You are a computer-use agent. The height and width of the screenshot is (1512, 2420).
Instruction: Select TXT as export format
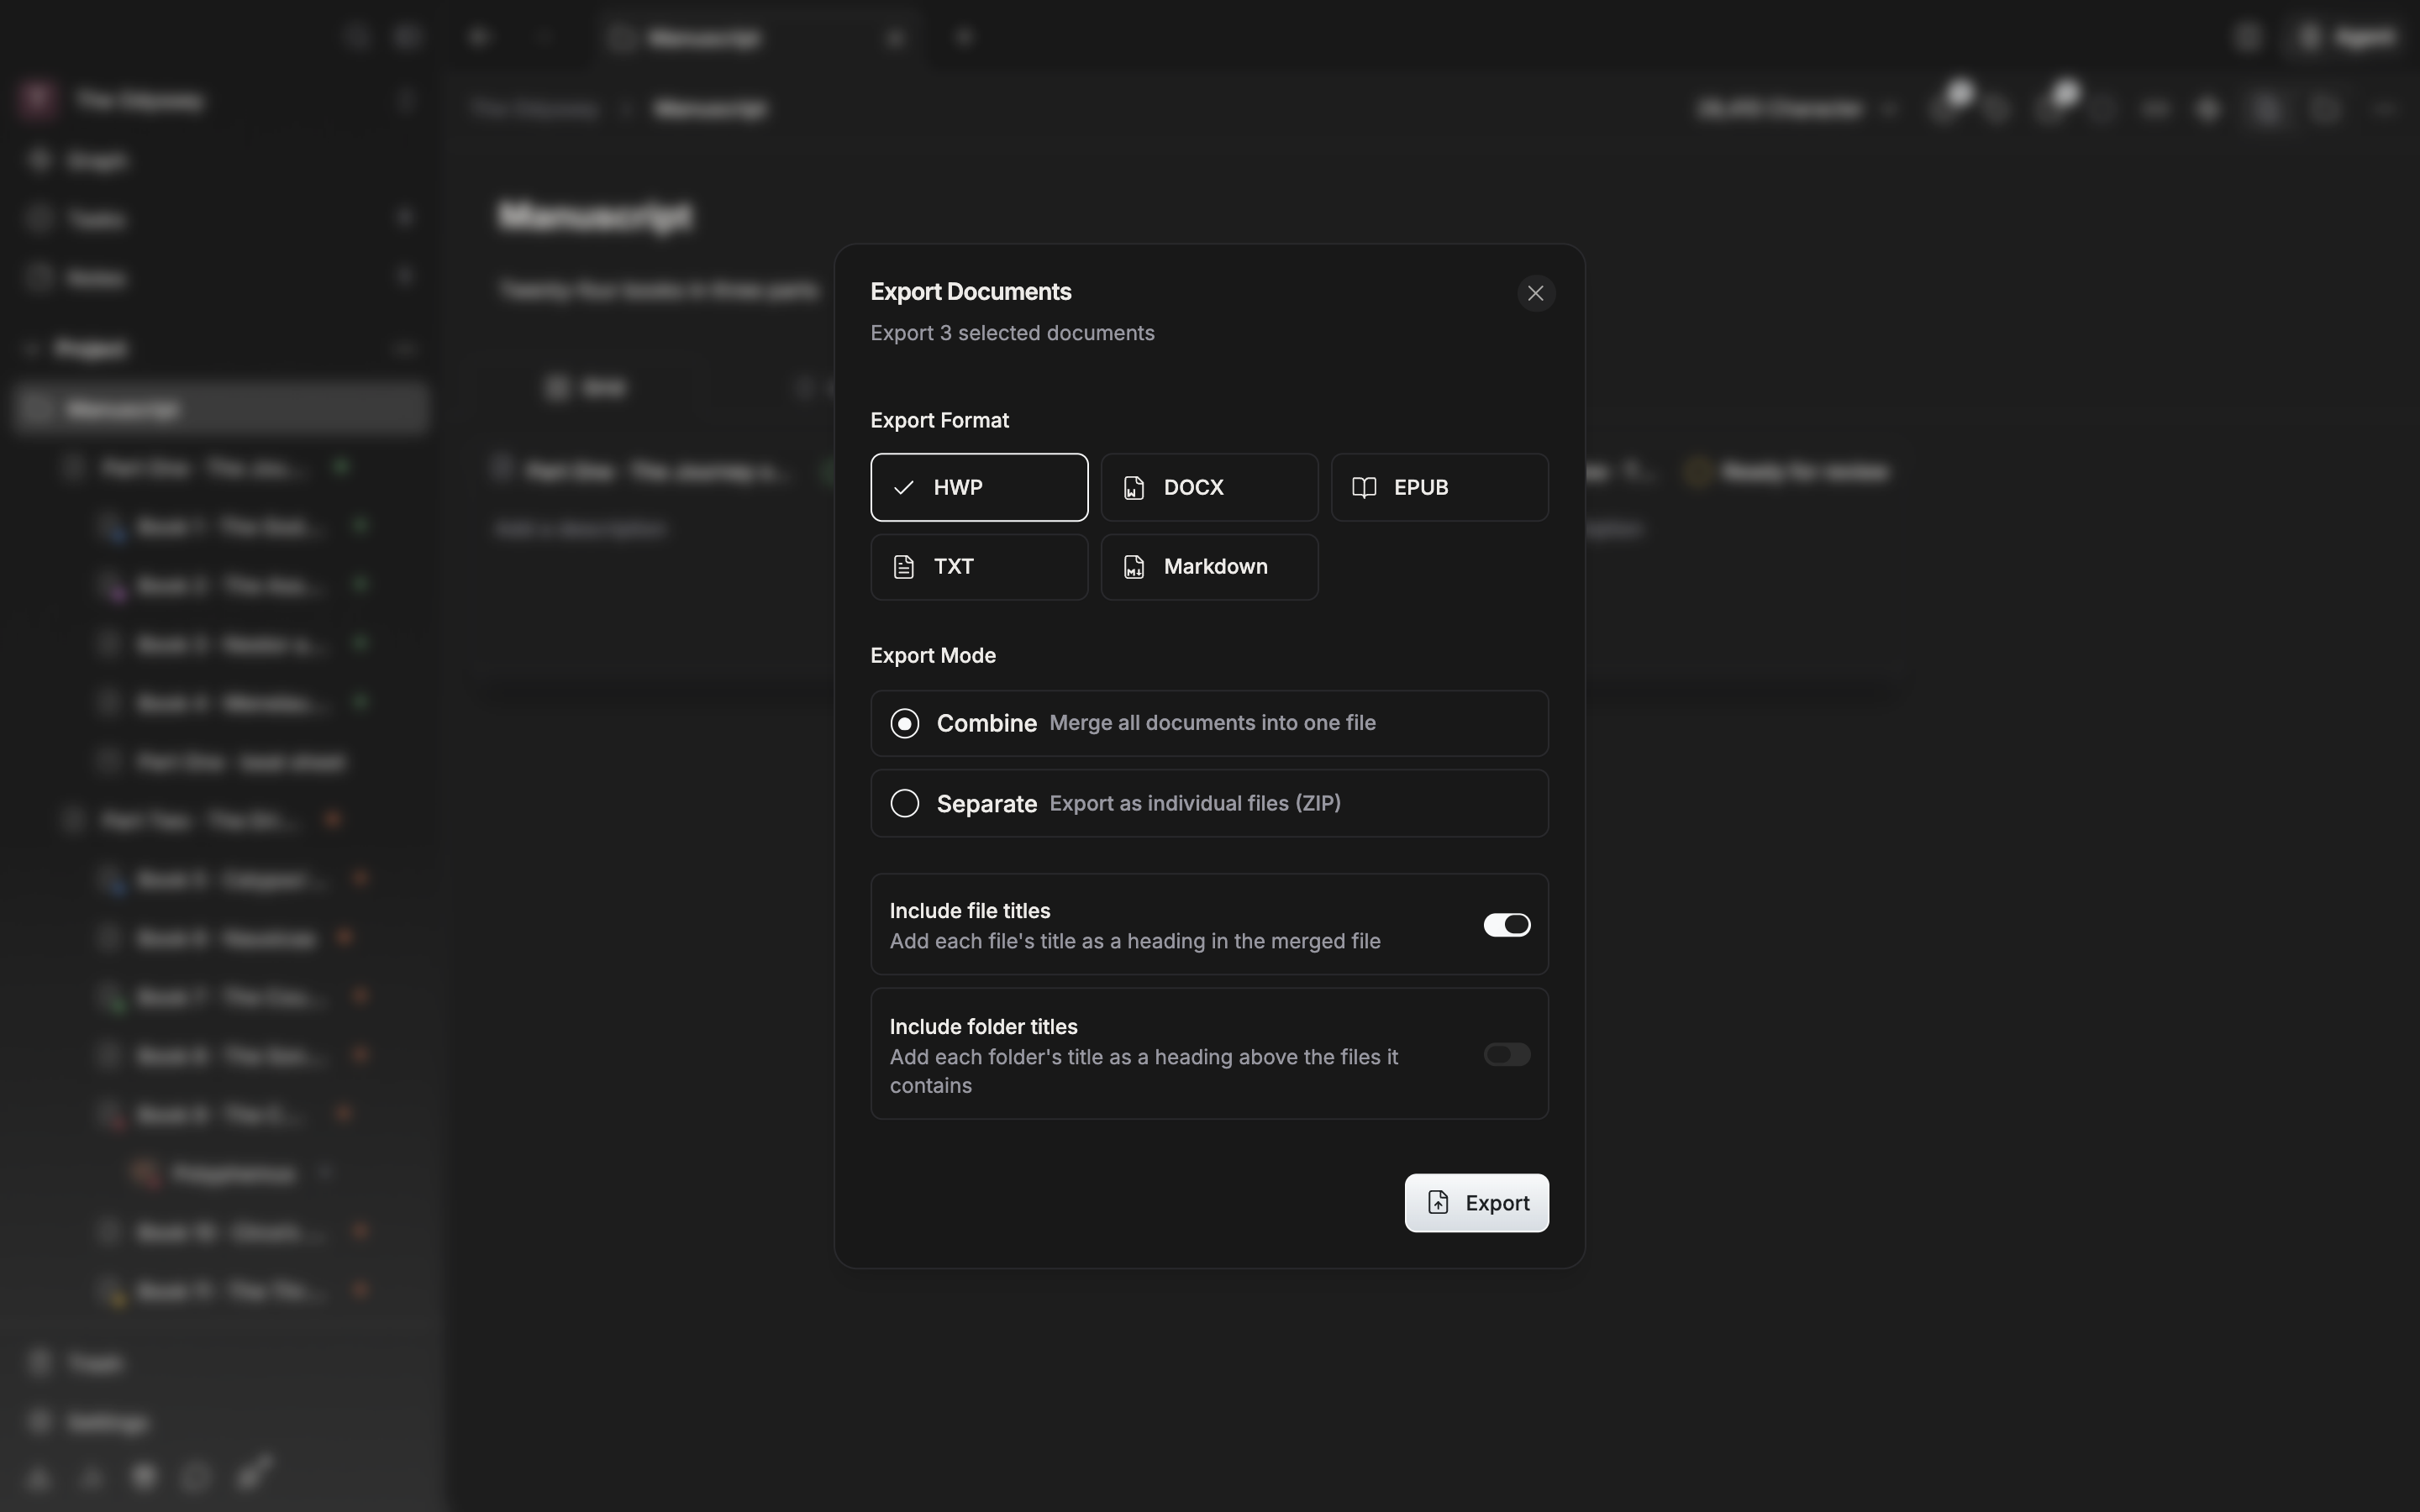[979, 567]
